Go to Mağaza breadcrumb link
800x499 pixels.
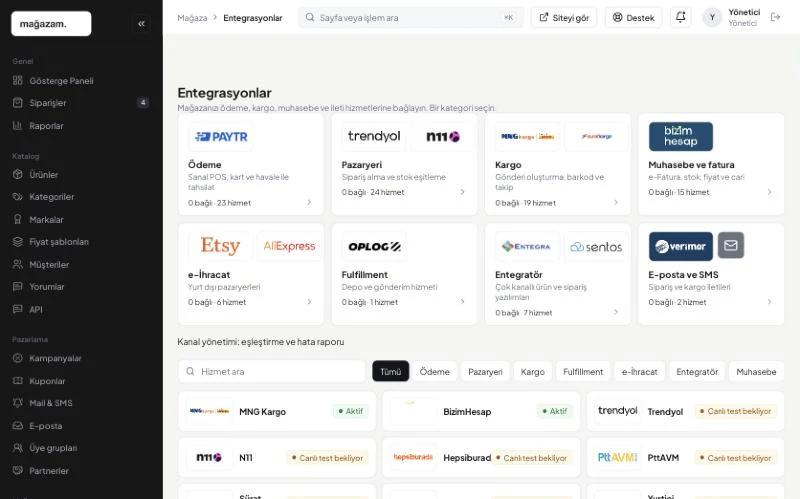click(192, 18)
